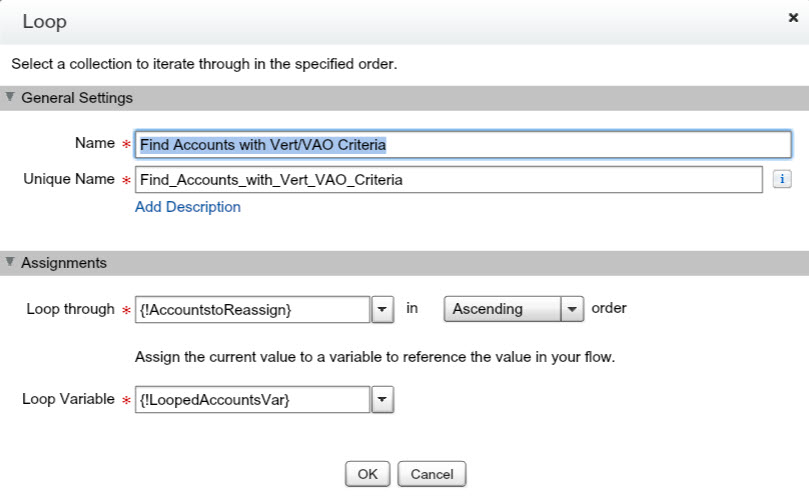Open the Loop Variable dropdown arrow

(x=383, y=400)
